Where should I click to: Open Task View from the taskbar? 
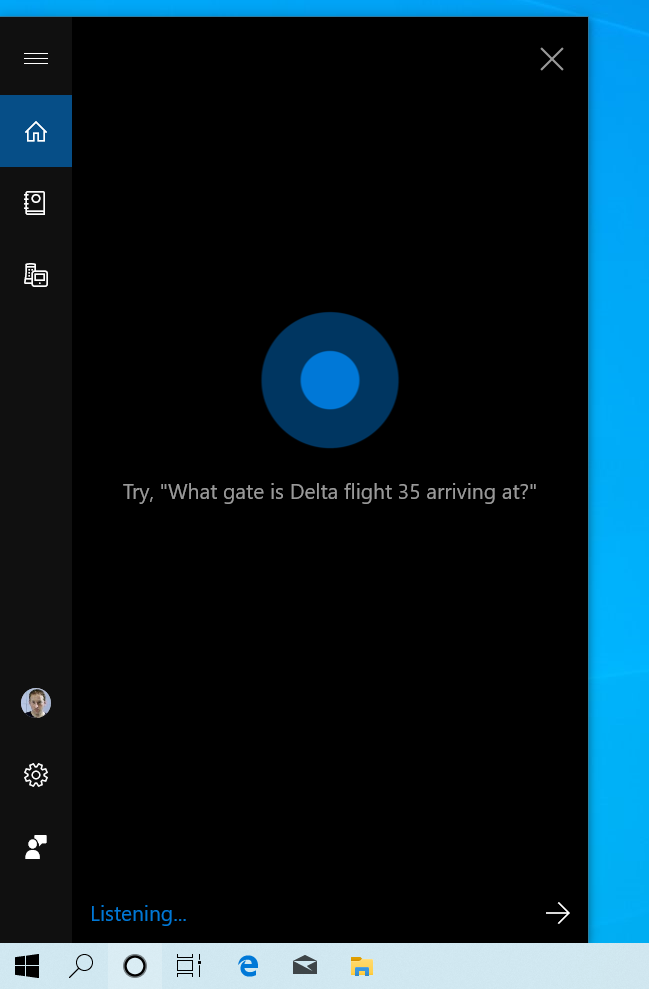[189, 966]
